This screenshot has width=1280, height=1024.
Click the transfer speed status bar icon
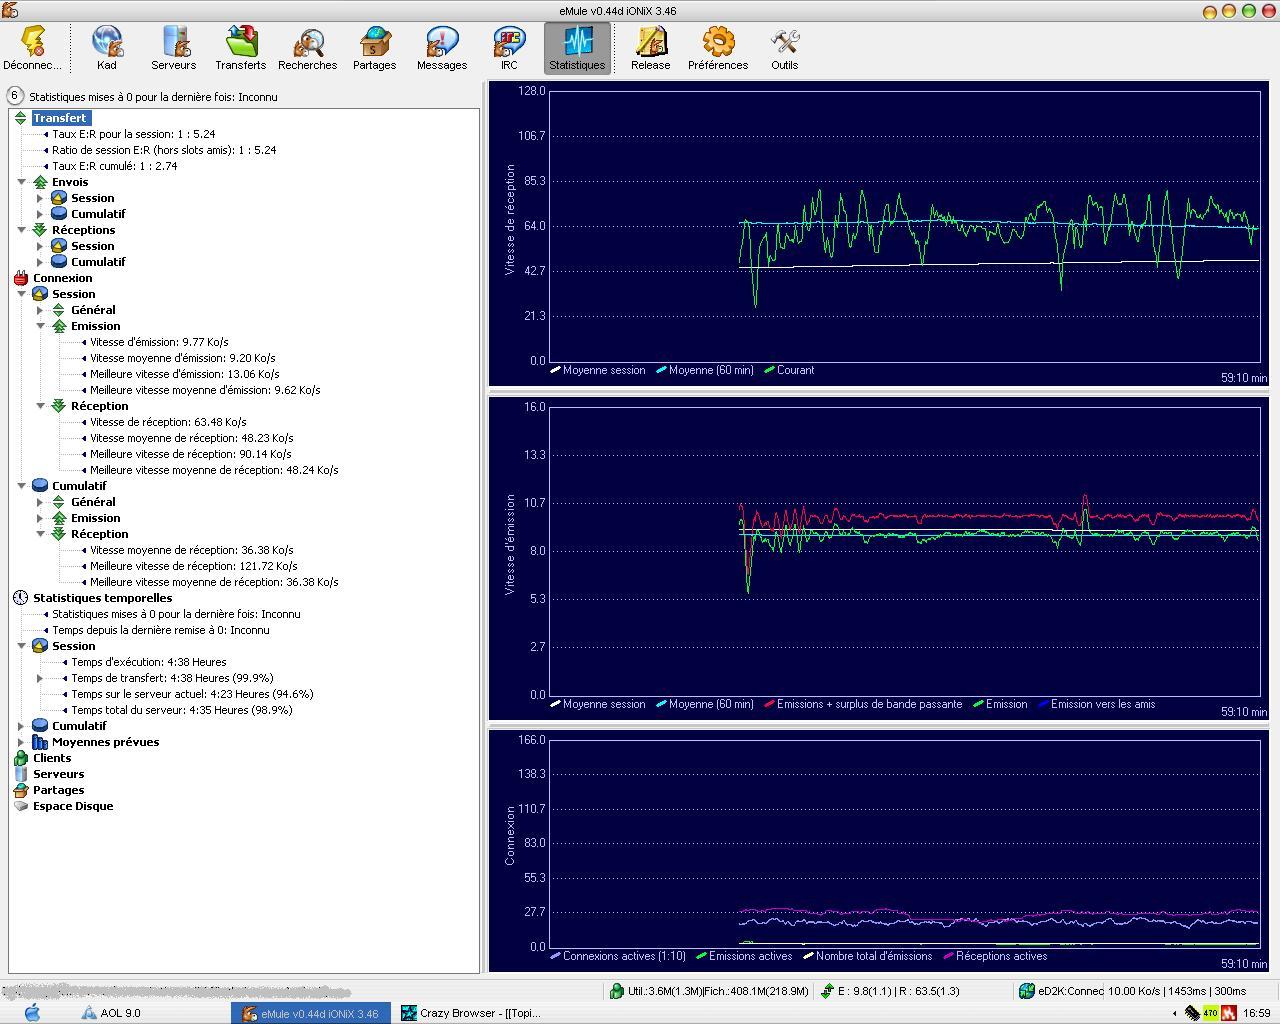coord(827,990)
